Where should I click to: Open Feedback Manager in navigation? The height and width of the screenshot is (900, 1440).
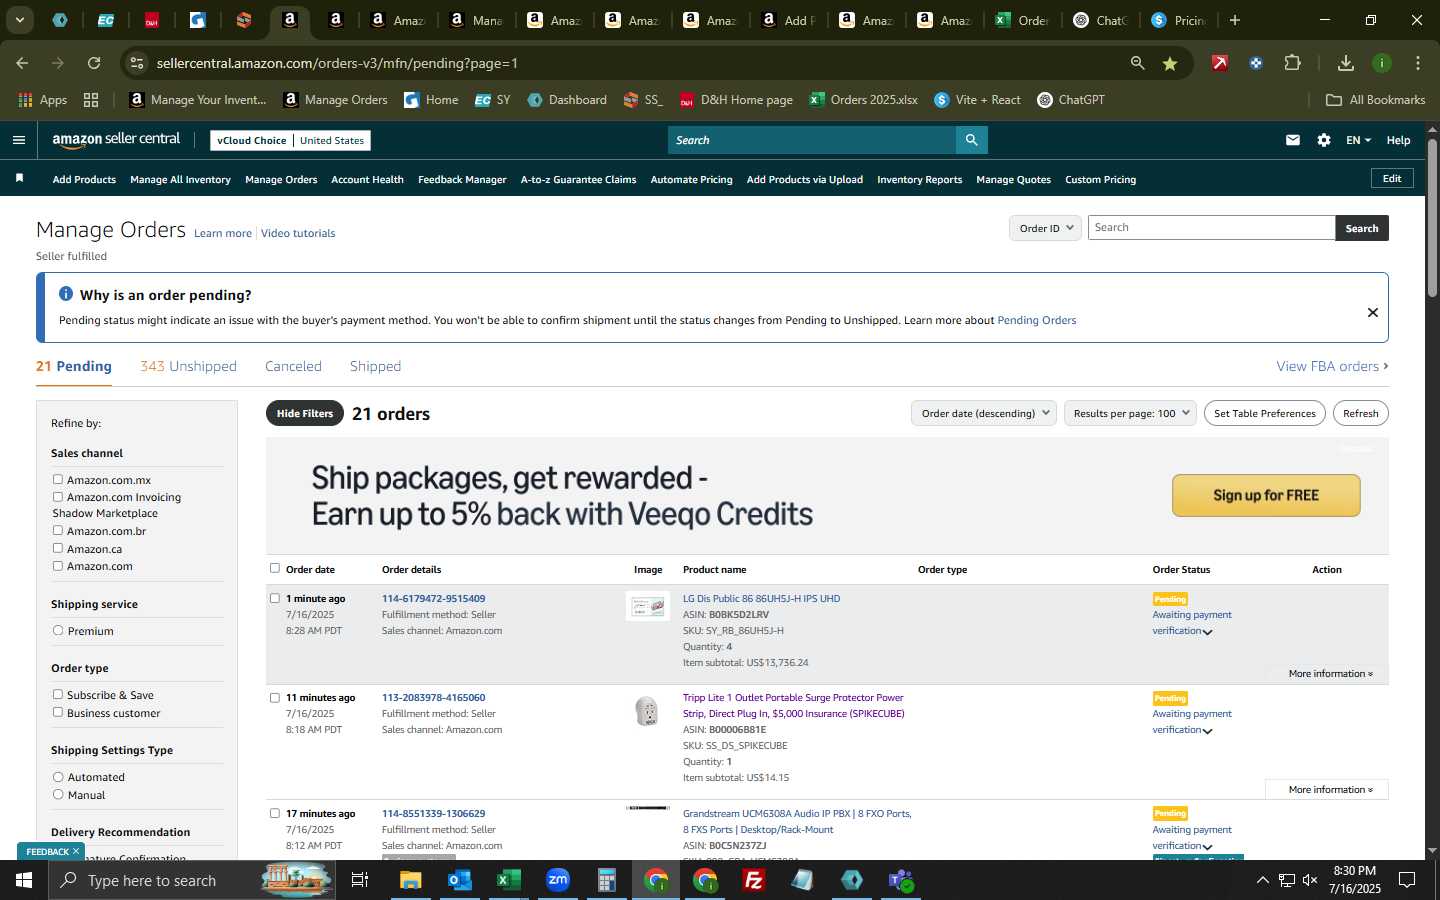pos(462,179)
